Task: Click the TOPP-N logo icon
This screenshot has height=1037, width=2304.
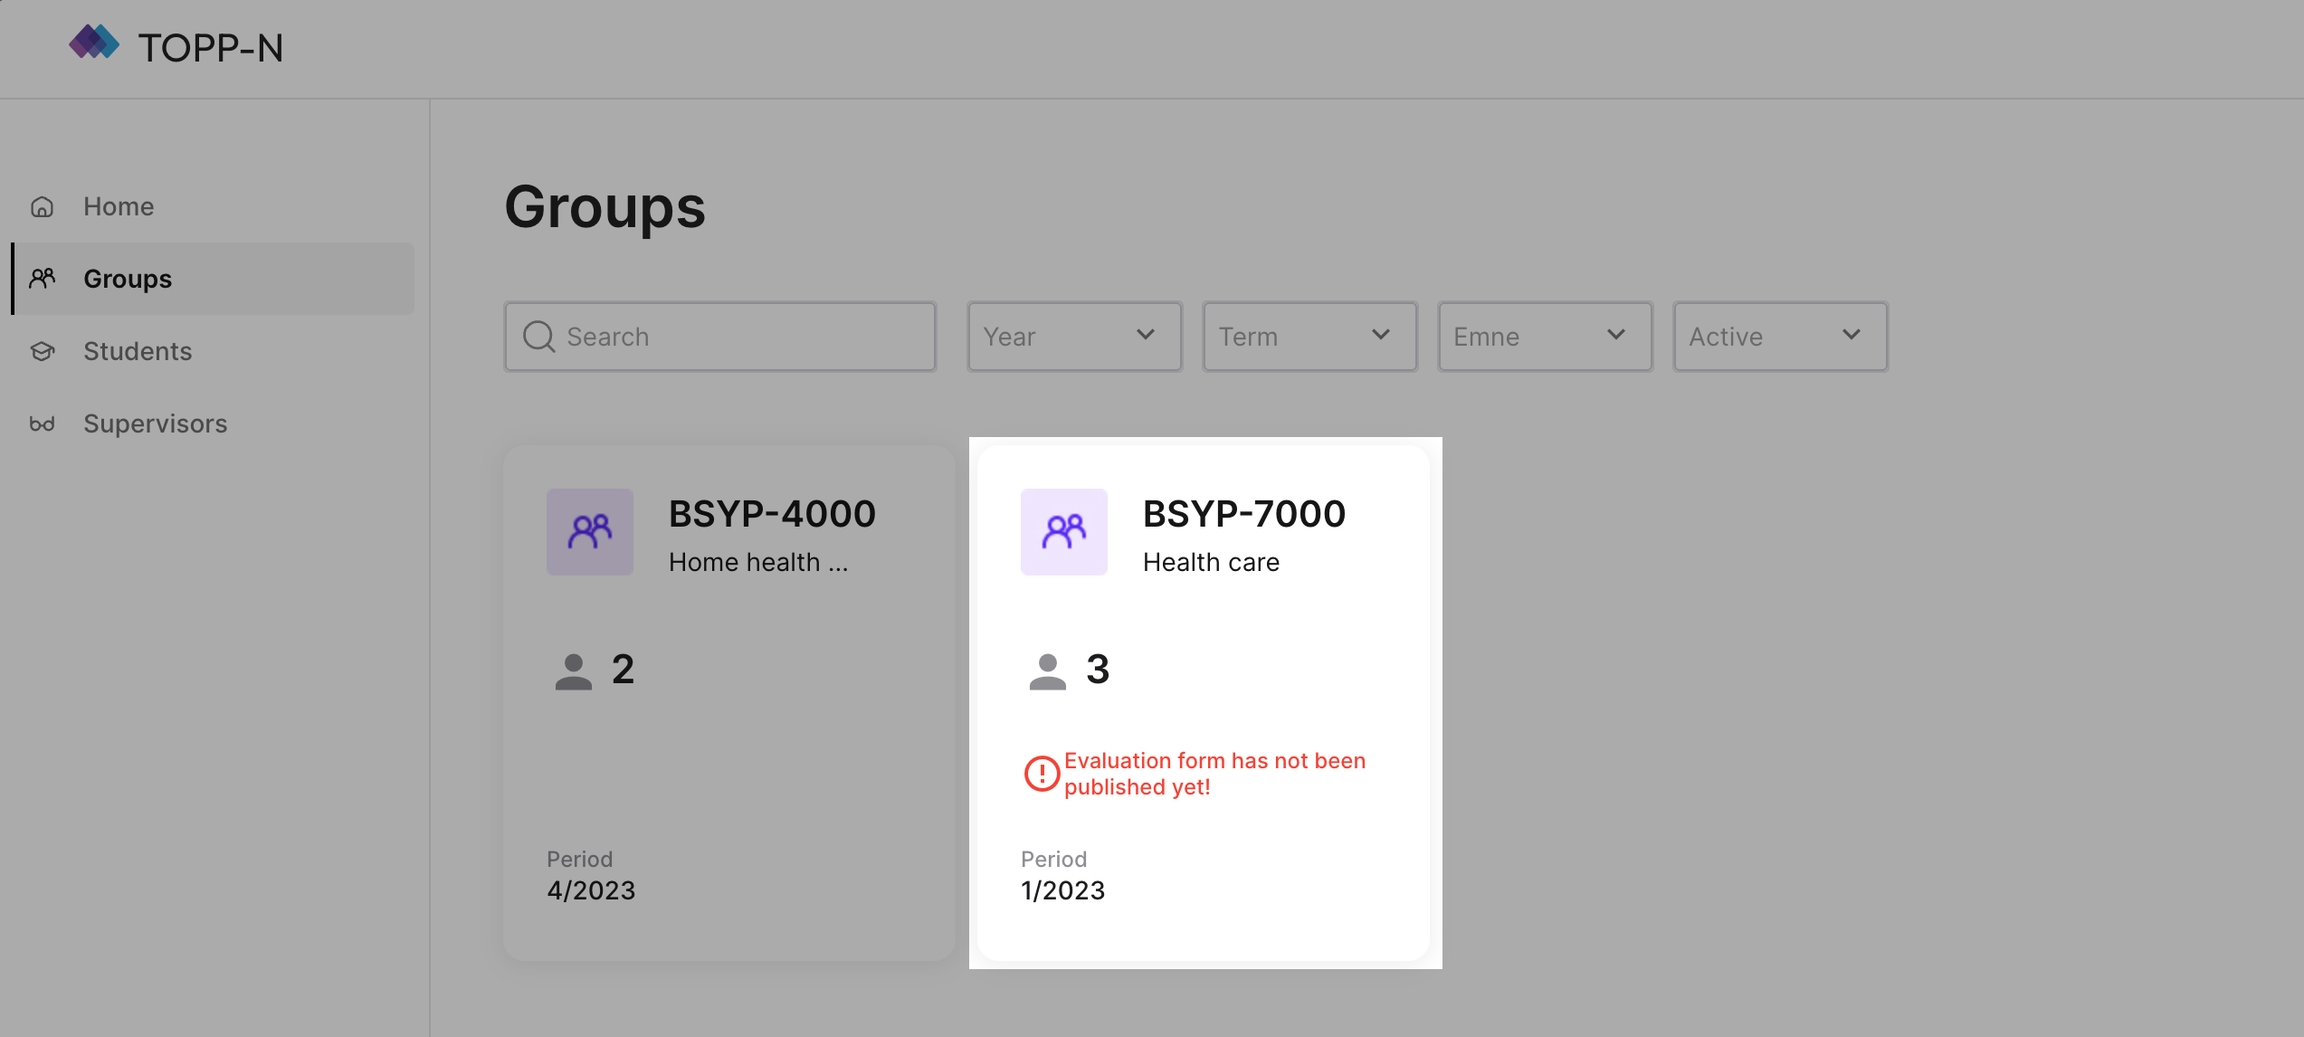Action: [x=94, y=43]
